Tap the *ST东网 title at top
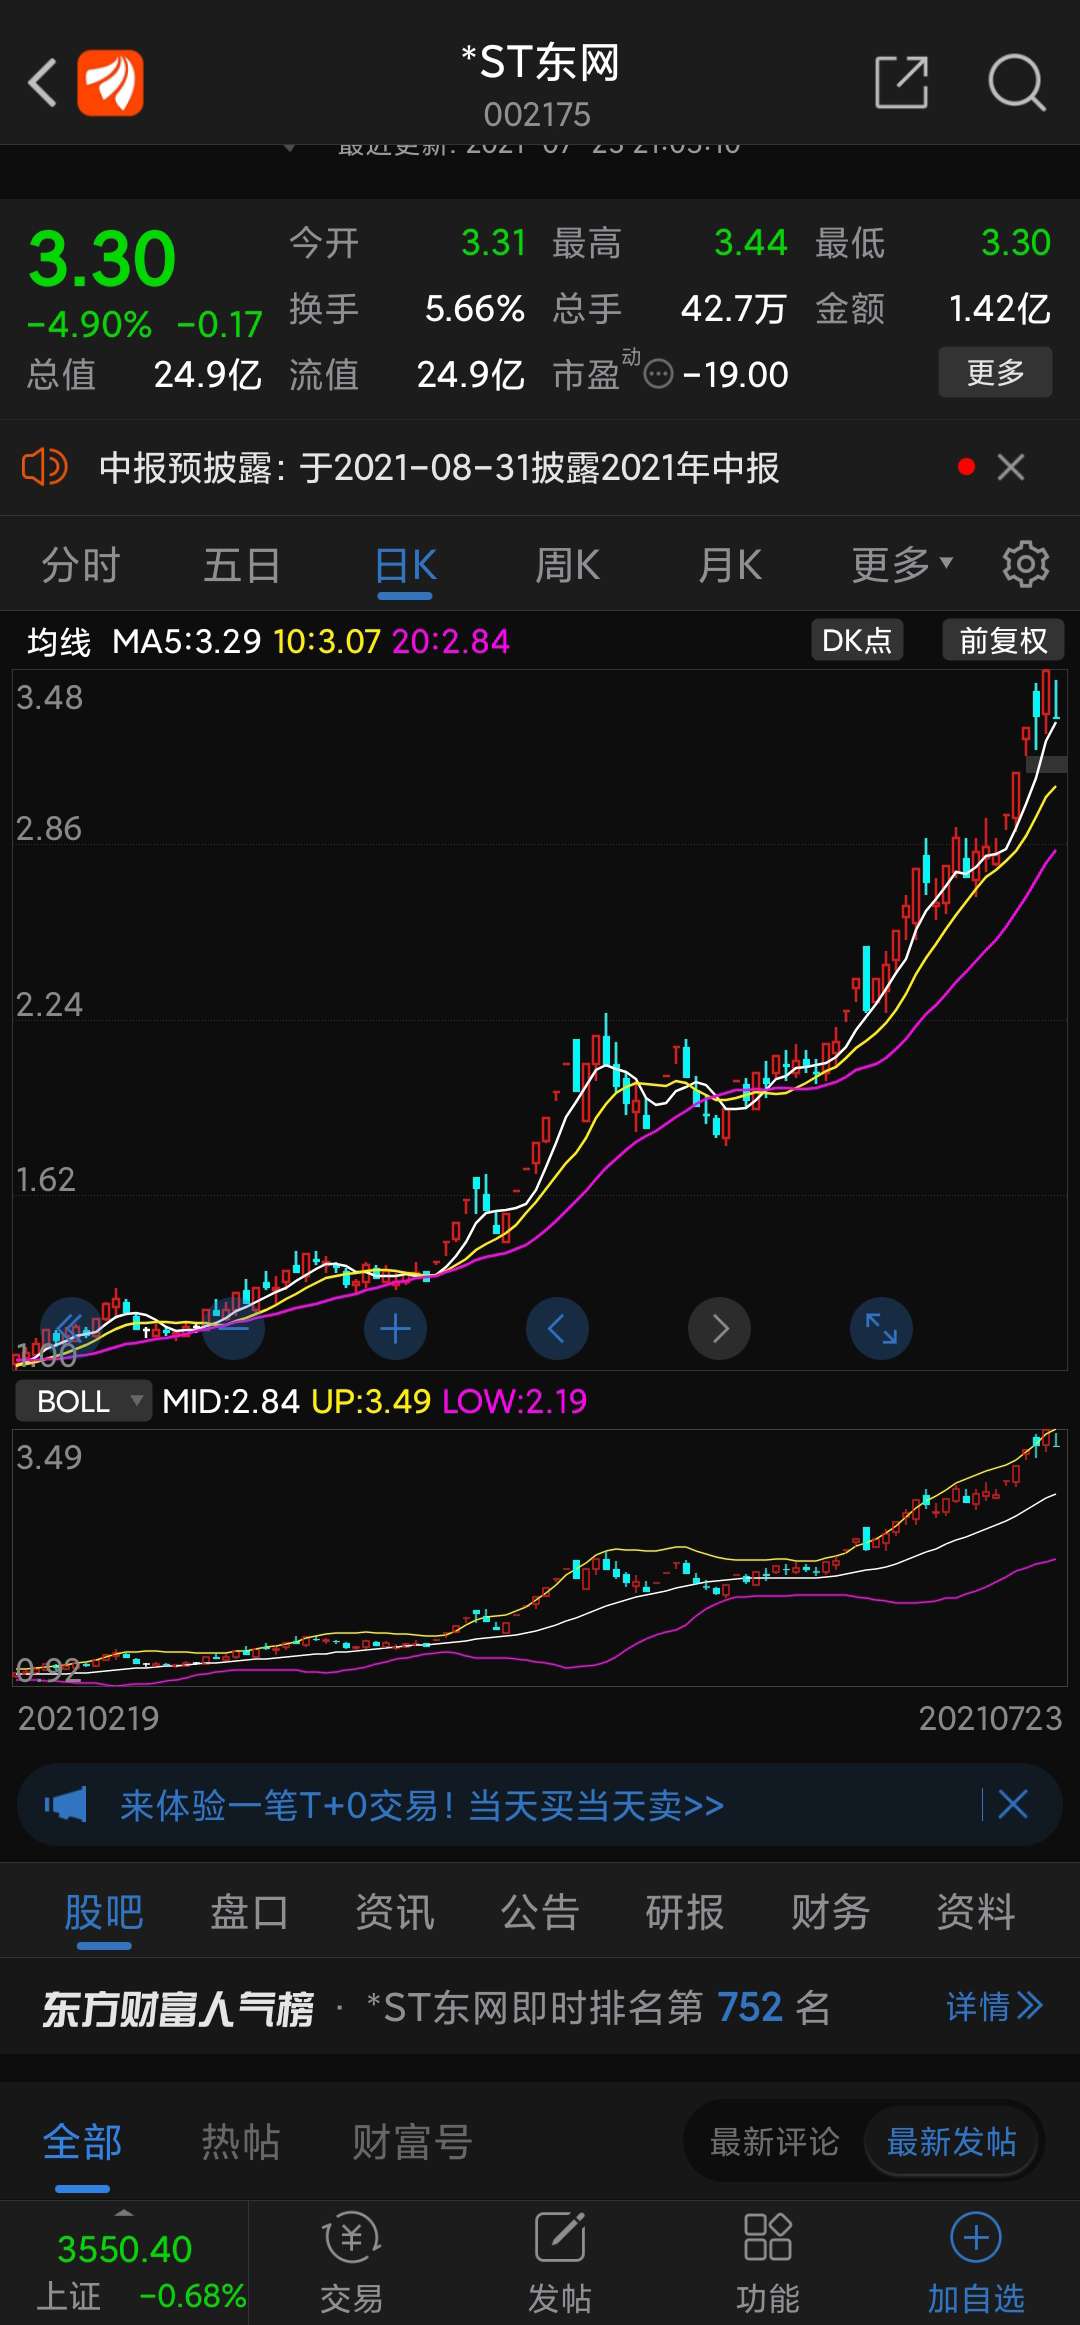 540,63
